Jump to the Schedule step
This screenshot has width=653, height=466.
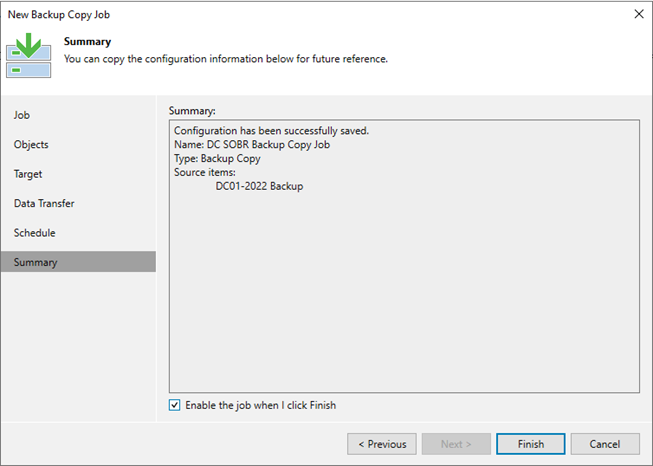pyautogui.click(x=34, y=233)
